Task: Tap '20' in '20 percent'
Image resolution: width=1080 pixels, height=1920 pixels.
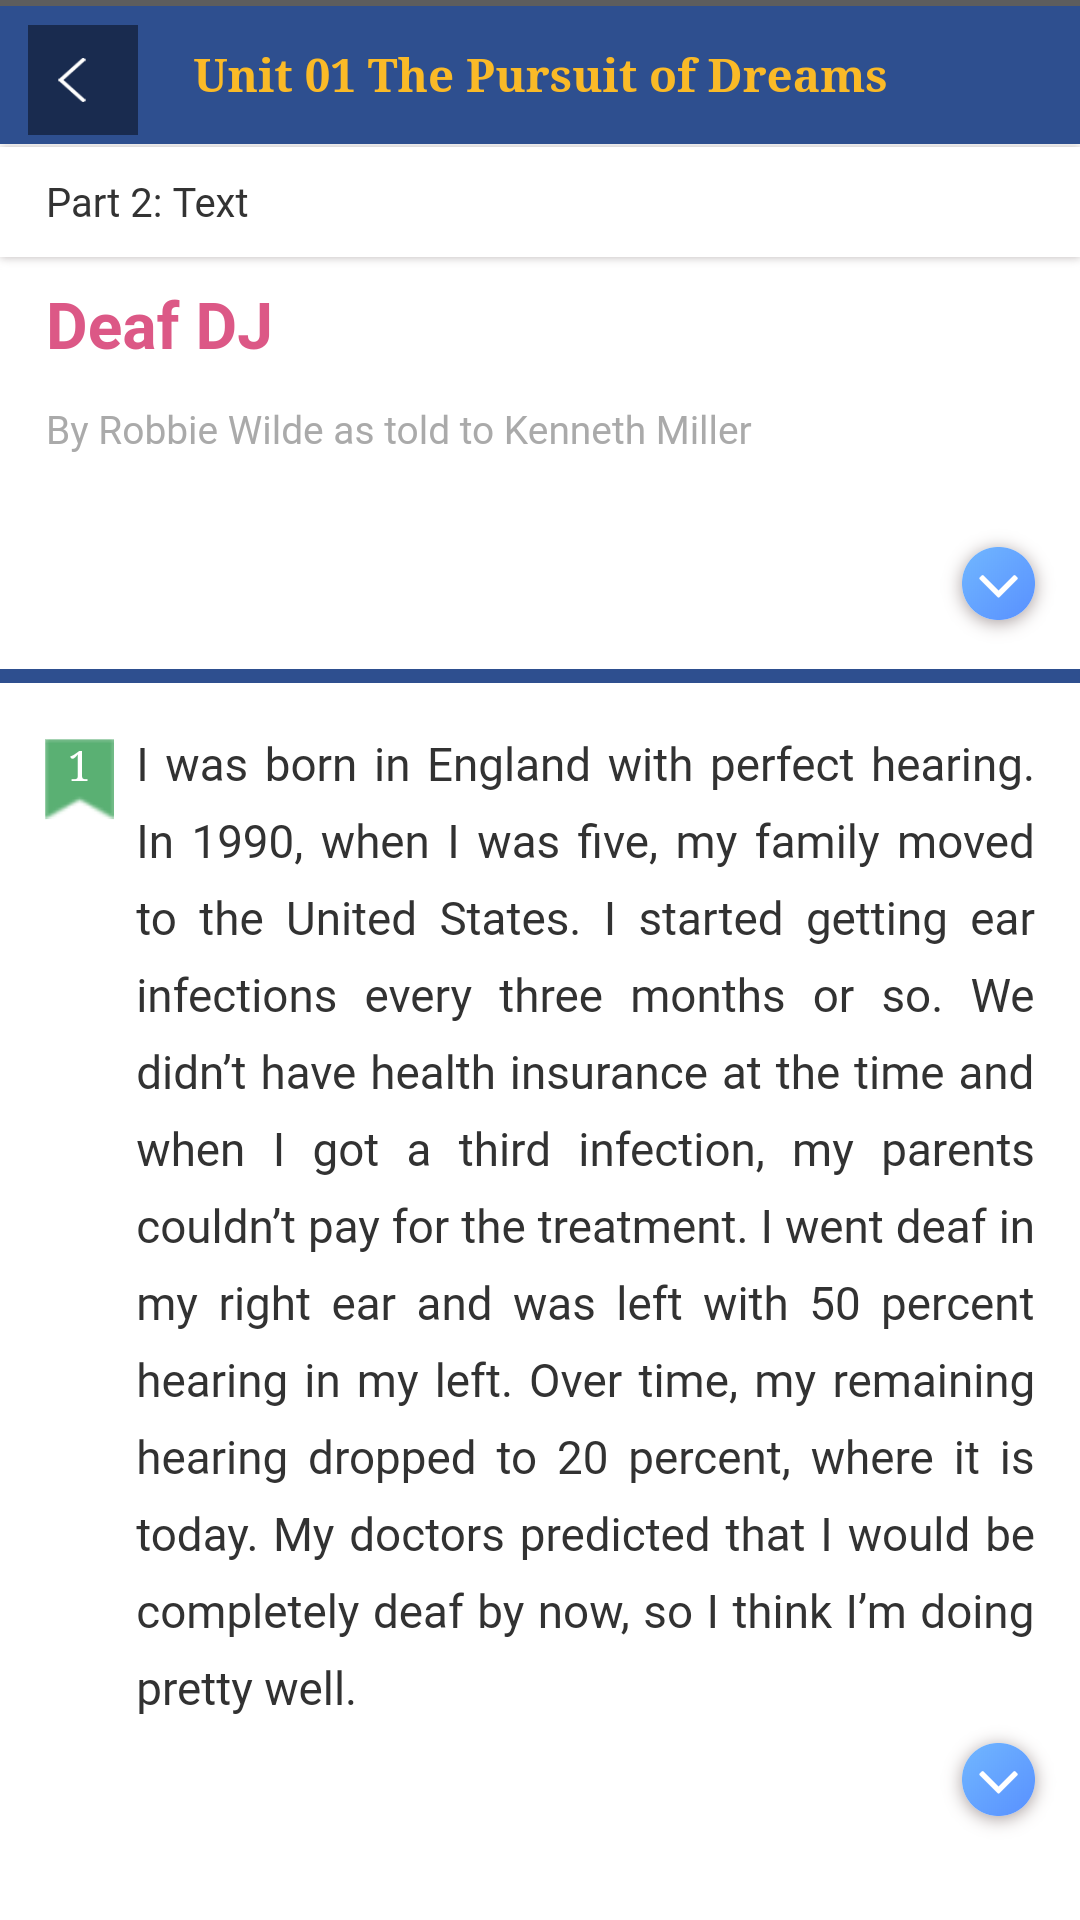Action: click(582, 1459)
